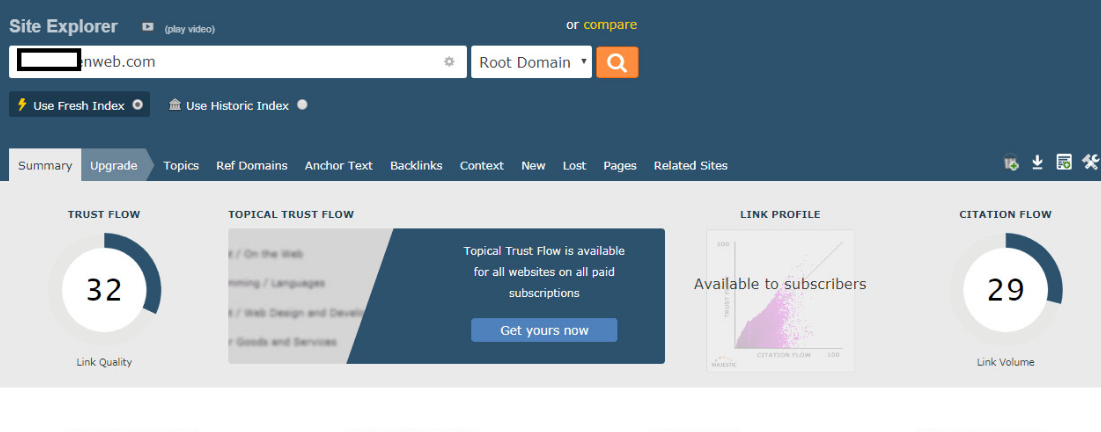Add site to bucket icon
1101x432 pixels.
point(1011,163)
